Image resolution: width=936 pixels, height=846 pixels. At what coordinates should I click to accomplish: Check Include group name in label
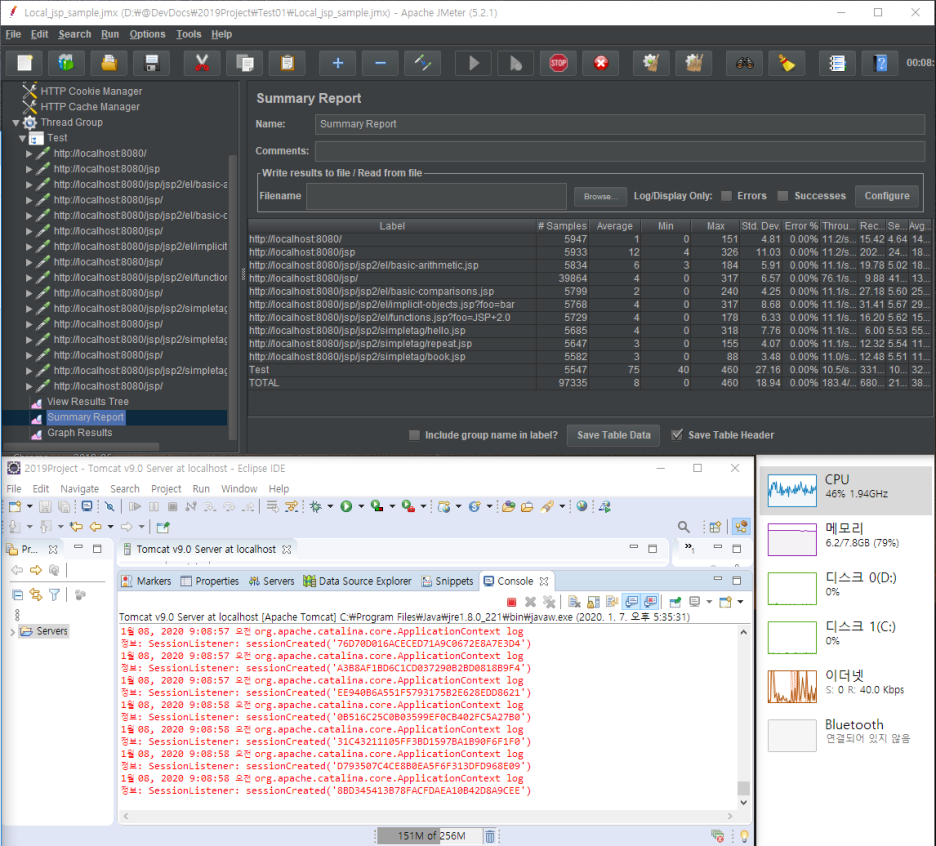[414, 435]
